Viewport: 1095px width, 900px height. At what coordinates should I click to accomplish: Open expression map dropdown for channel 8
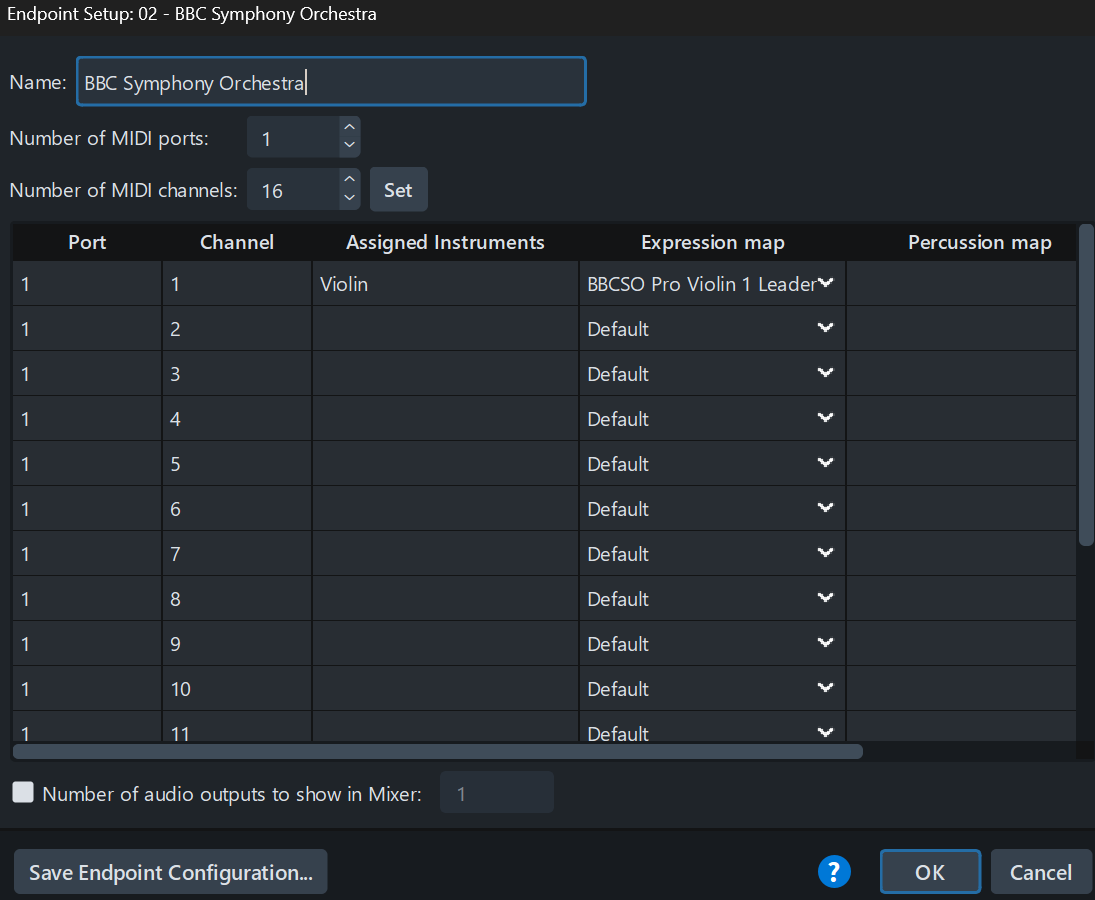coord(825,598)
